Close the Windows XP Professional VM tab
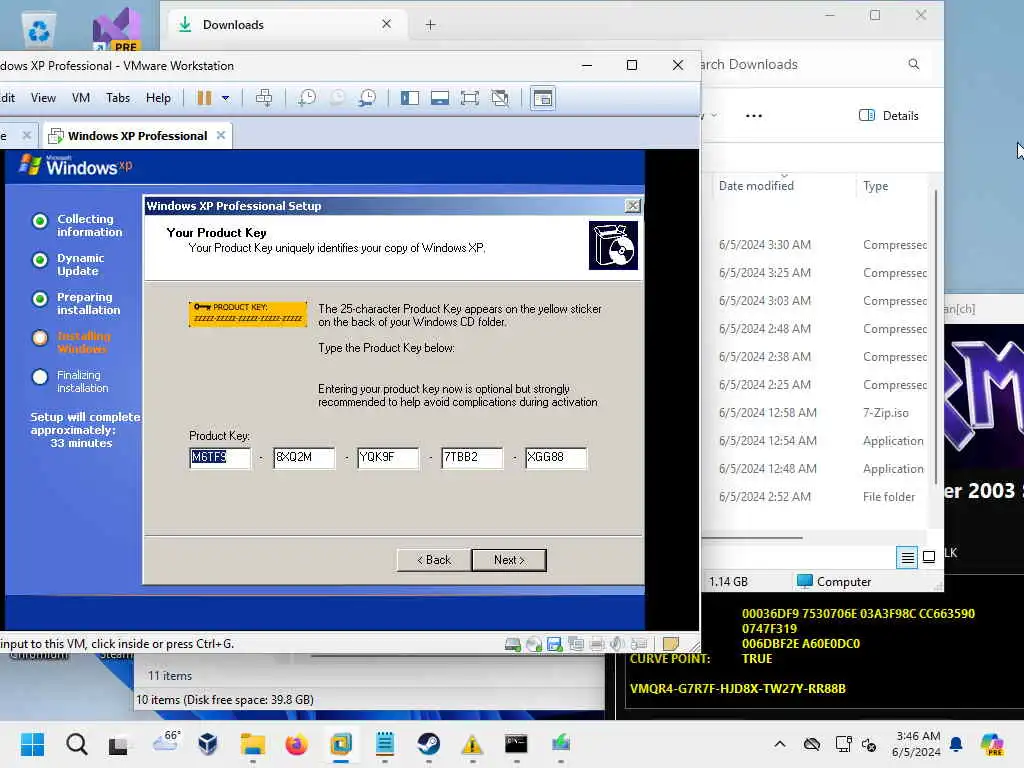 pos(221,135)
